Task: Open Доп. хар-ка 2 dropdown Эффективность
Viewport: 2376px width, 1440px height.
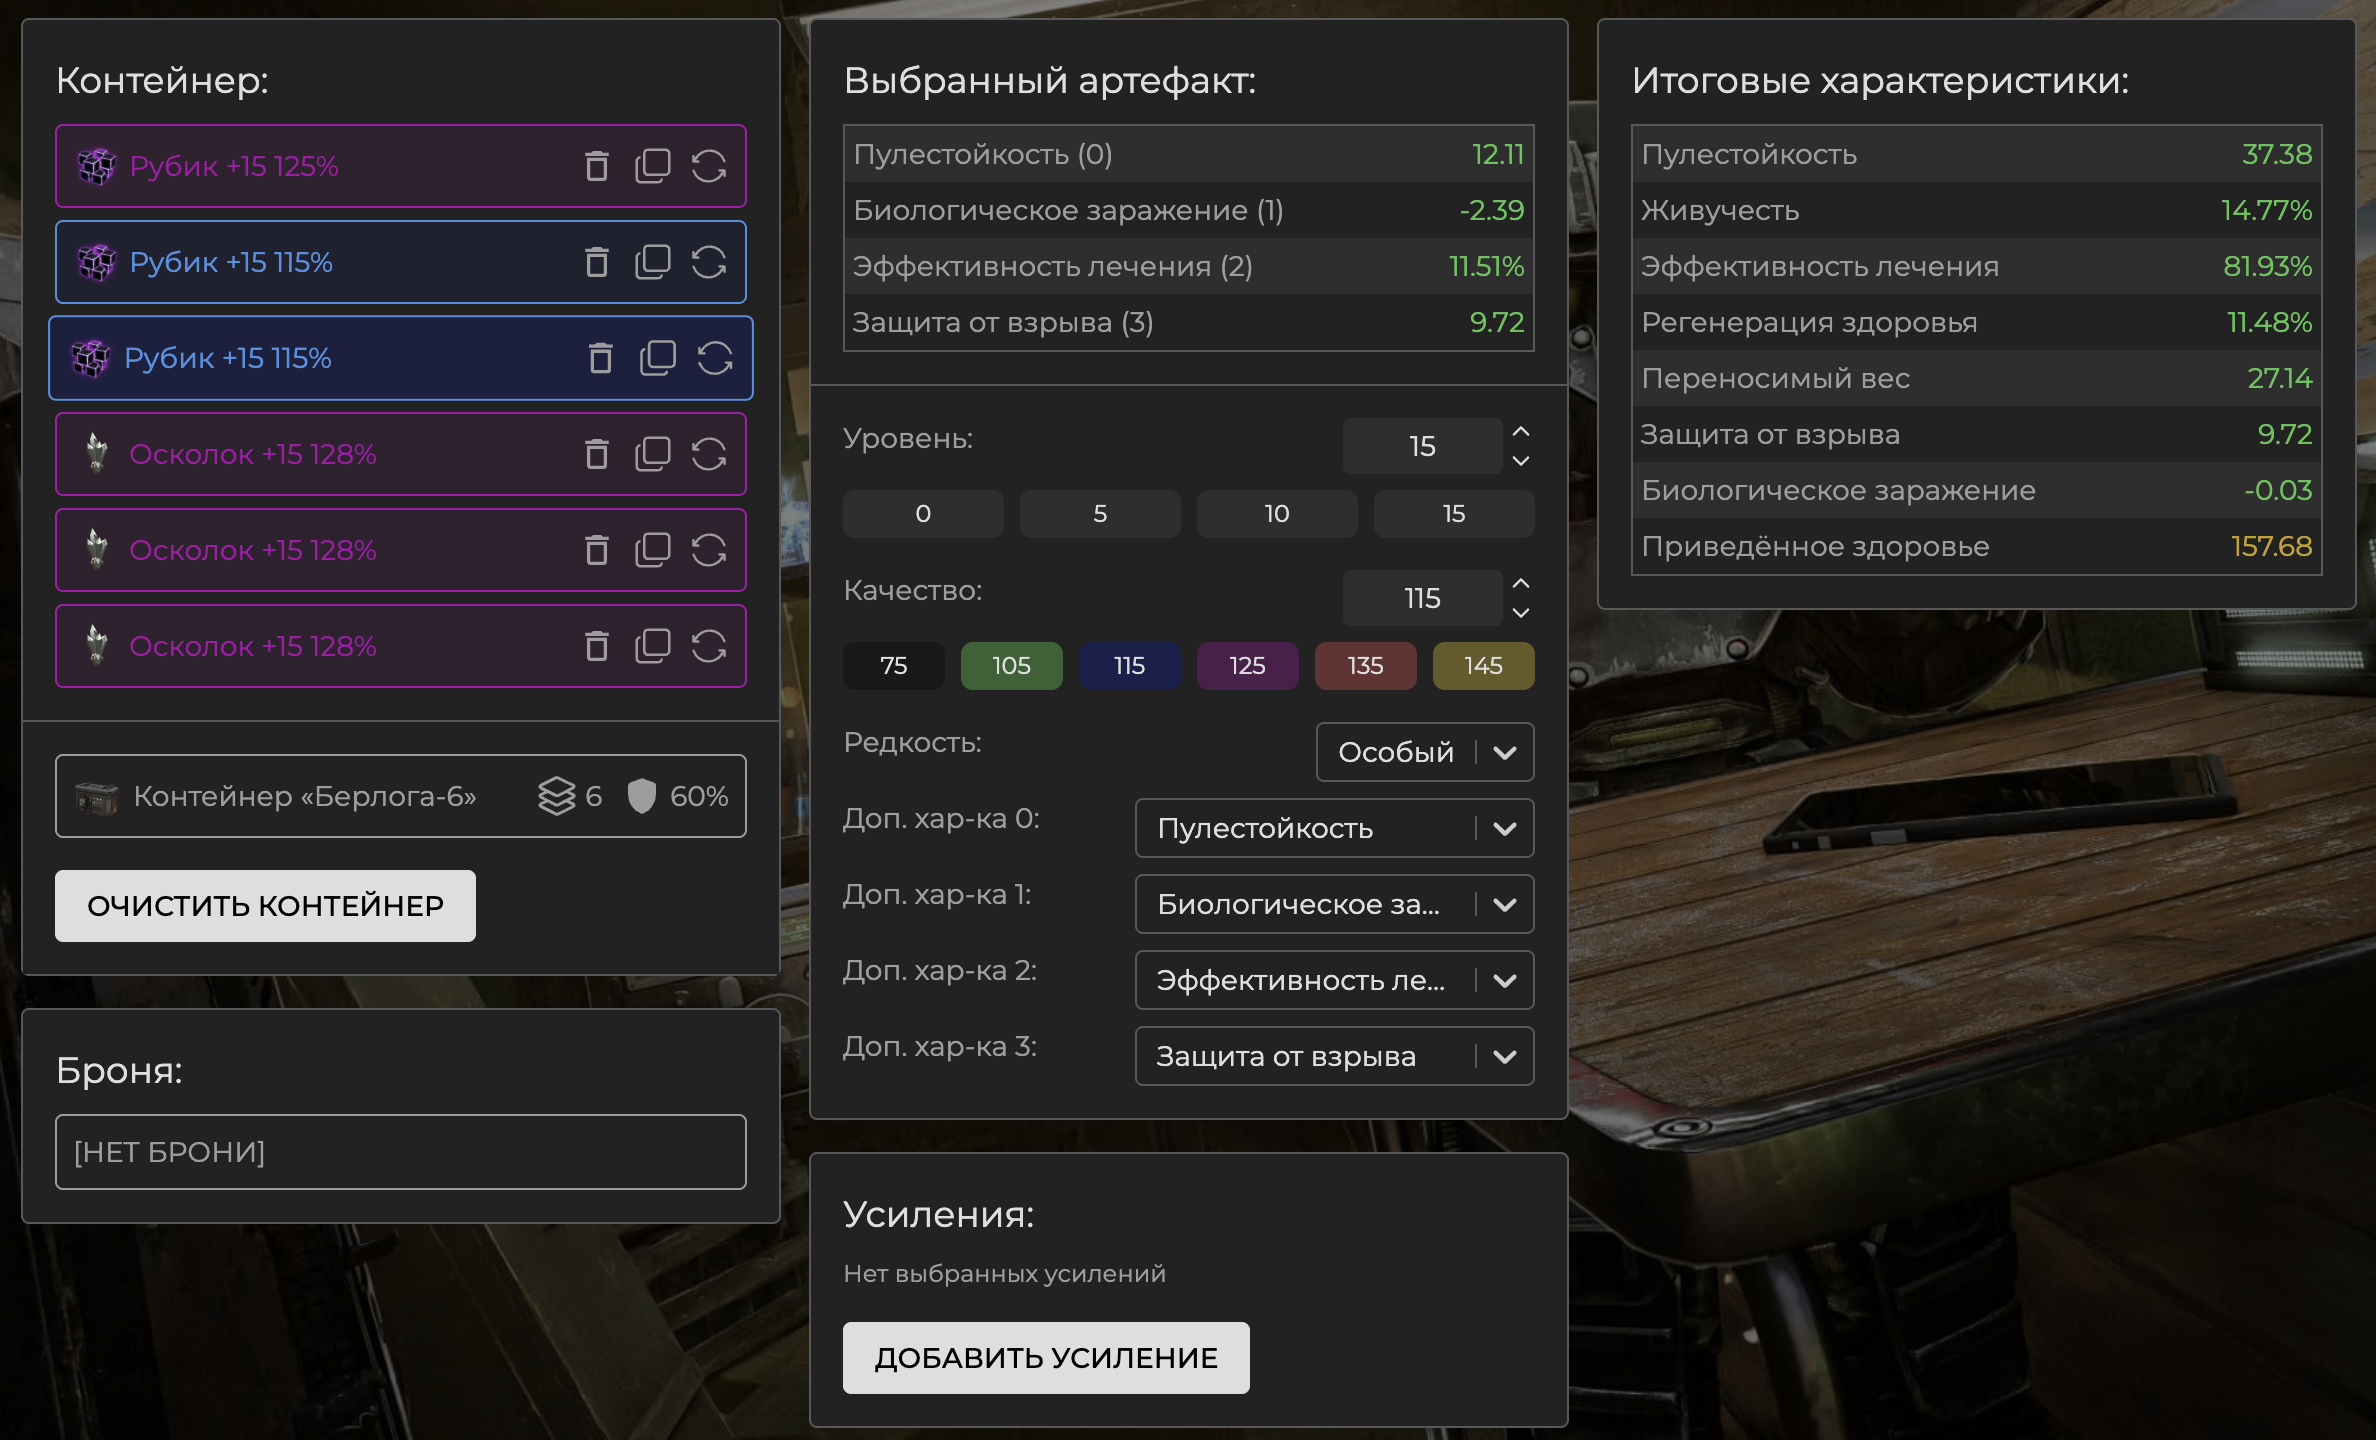Action: coord(1335,980)
